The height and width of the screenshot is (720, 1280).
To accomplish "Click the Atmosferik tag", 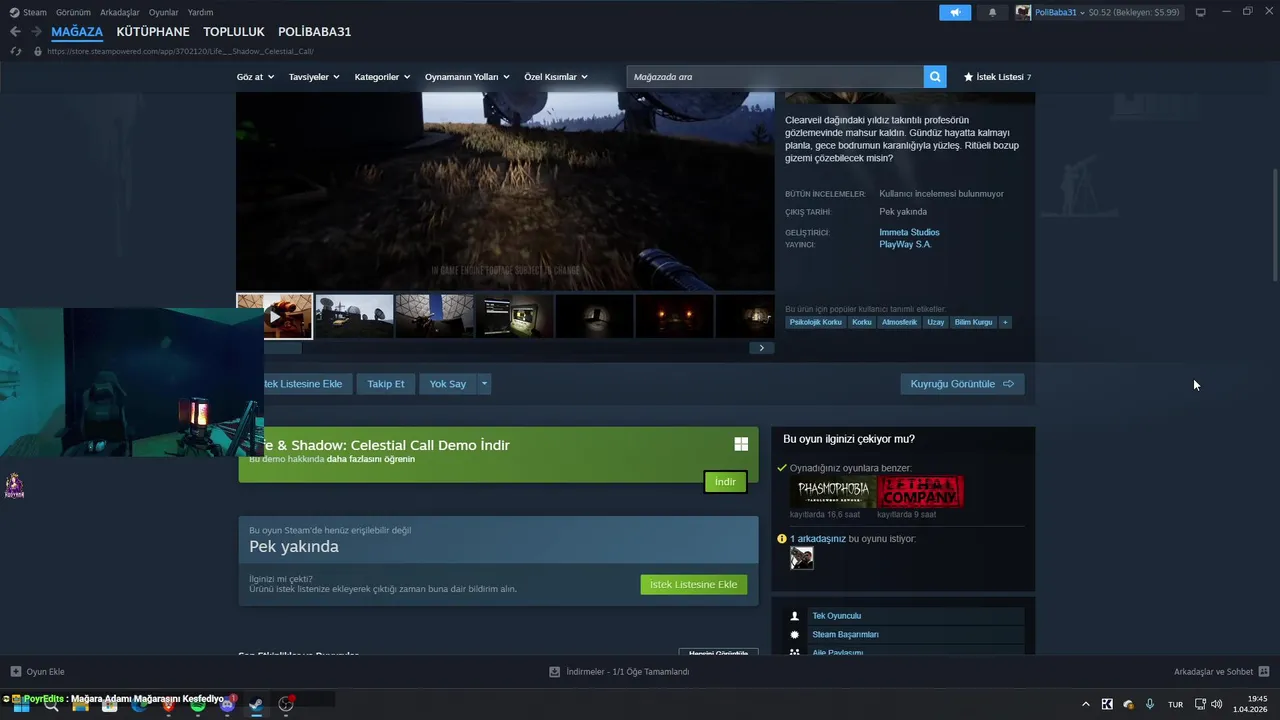I will pos(899,322).
